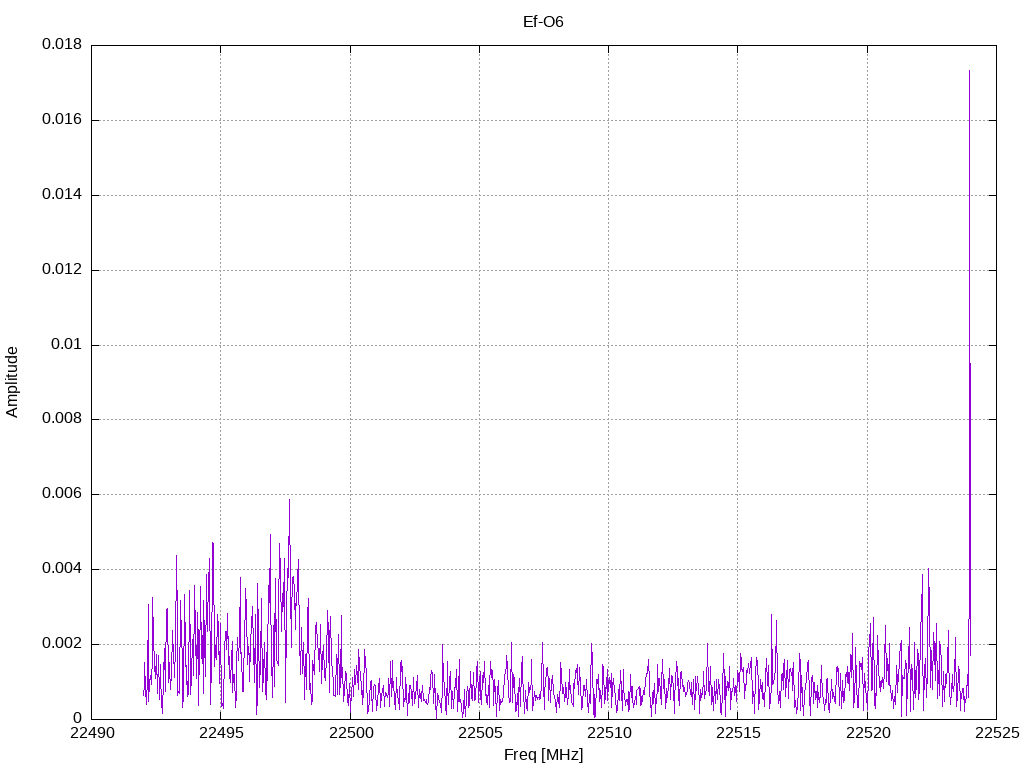The width and height of the screenshot is (1024, 768).
Task: Click the y-axis value 0.006
Action: click(x=62, y=494)
